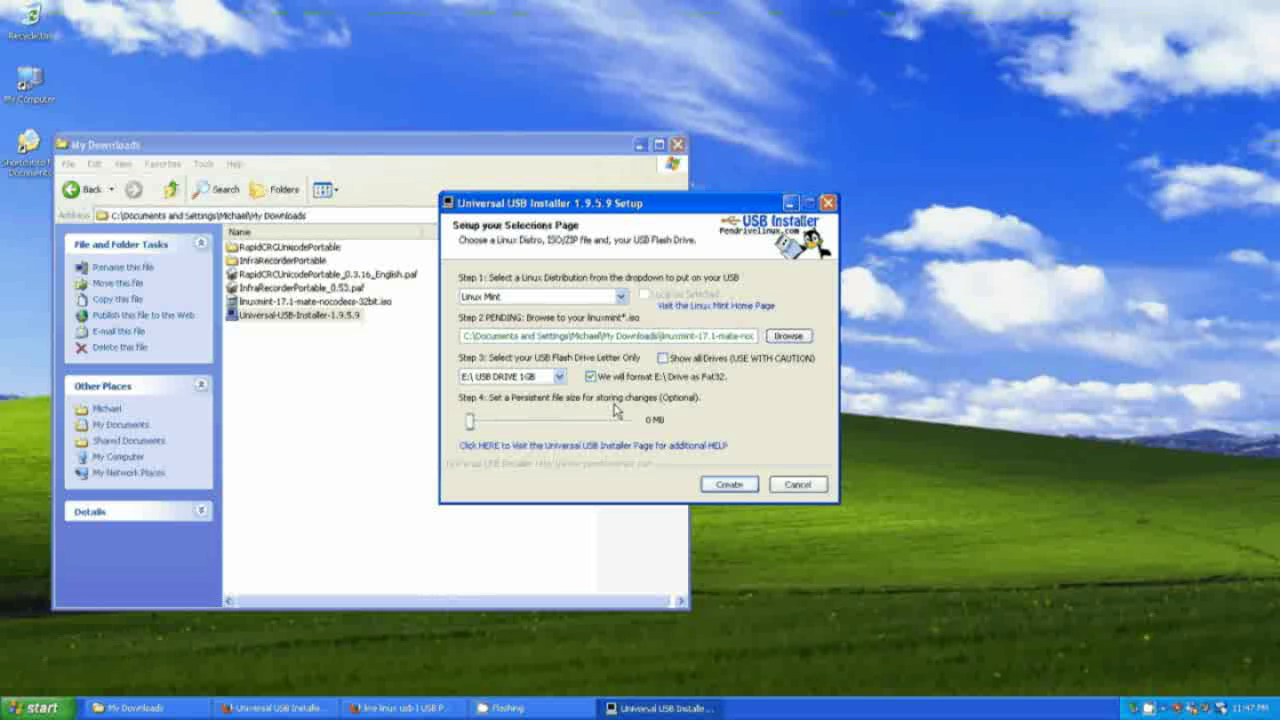Collapse the File and Folder Tasks panel
Screen dimensions: 1280x720
point(201,243)
